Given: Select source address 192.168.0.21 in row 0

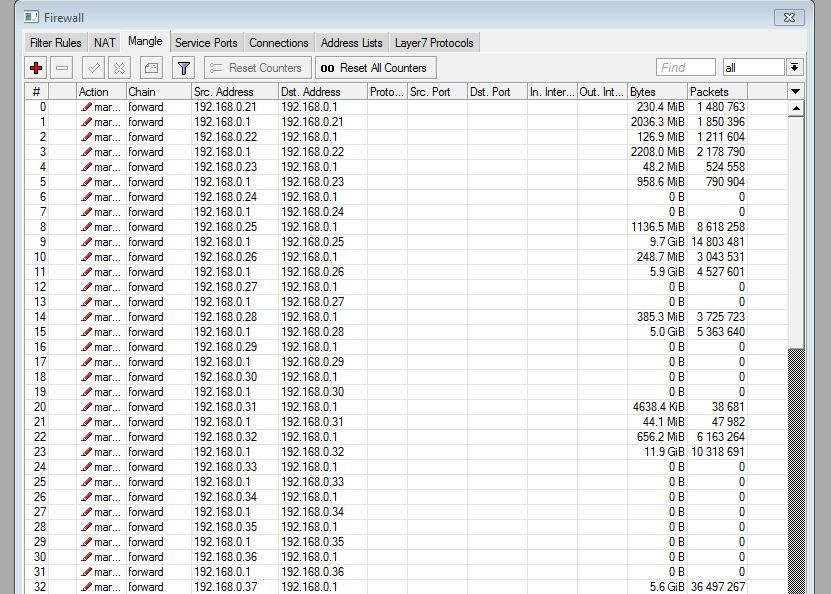Looking at the screenshot, I should tap(225, 107).
